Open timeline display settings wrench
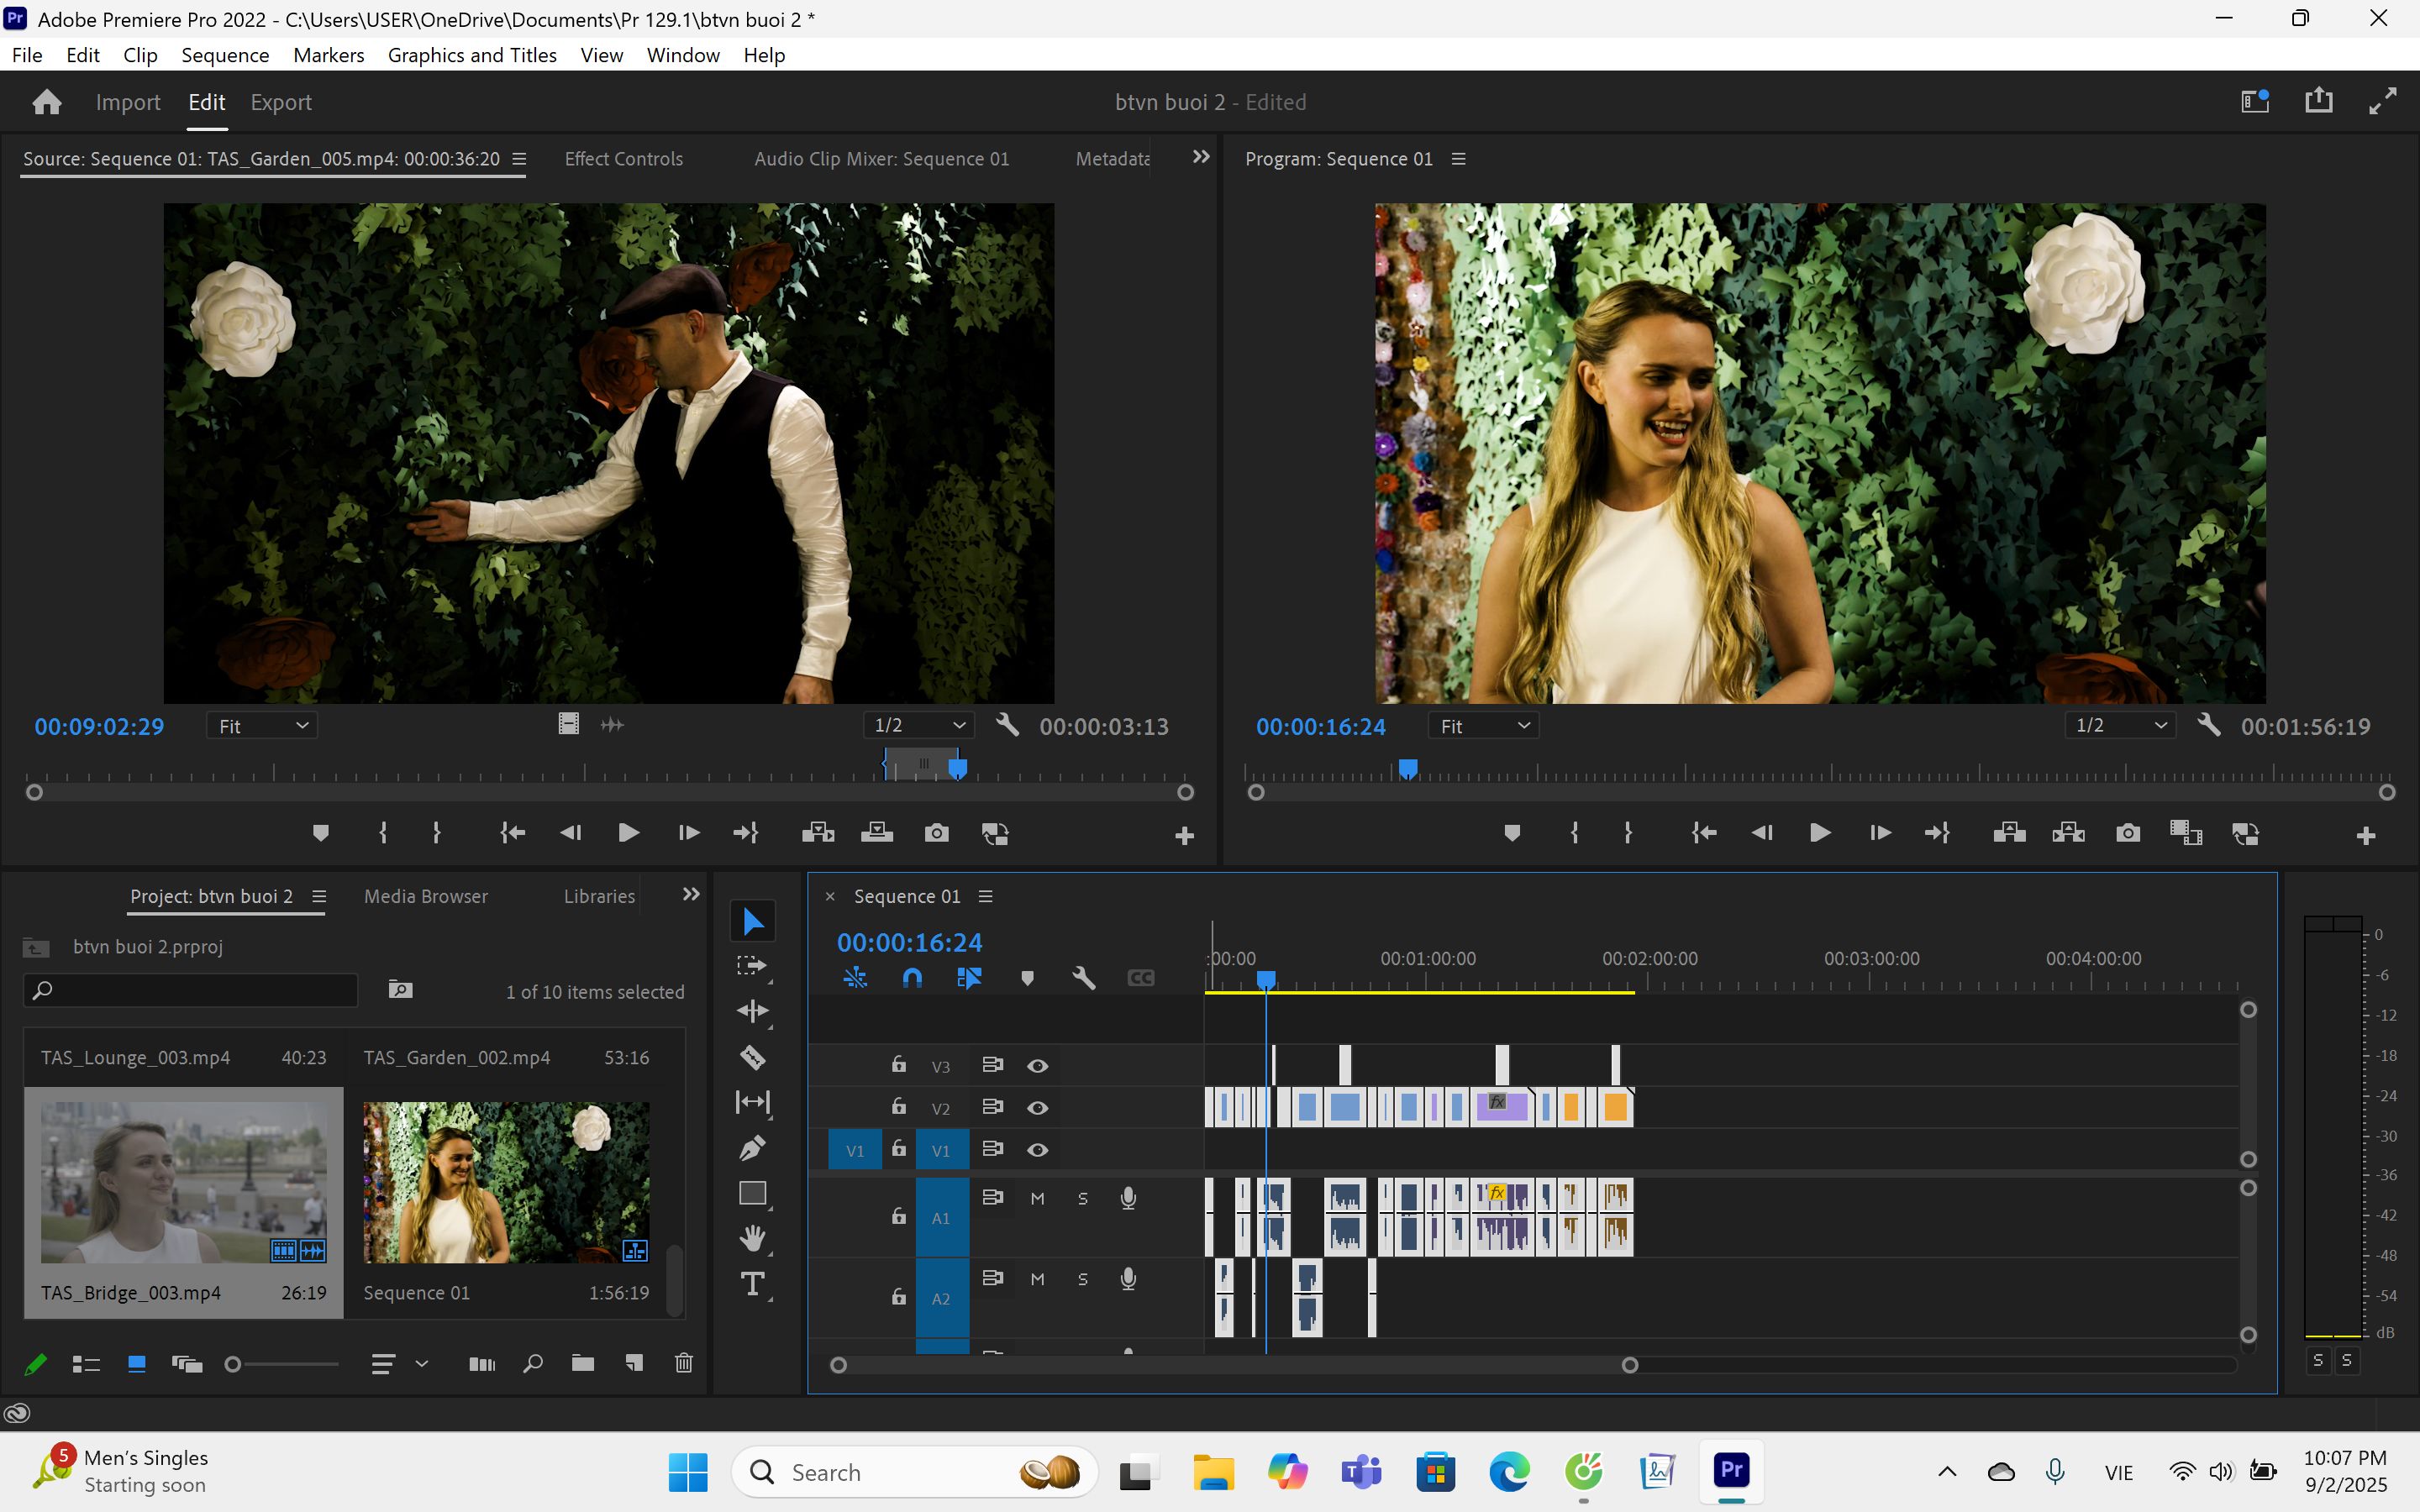Image resolution: width=2420 pixels, height=1512 pixels. click(1083, 977)
